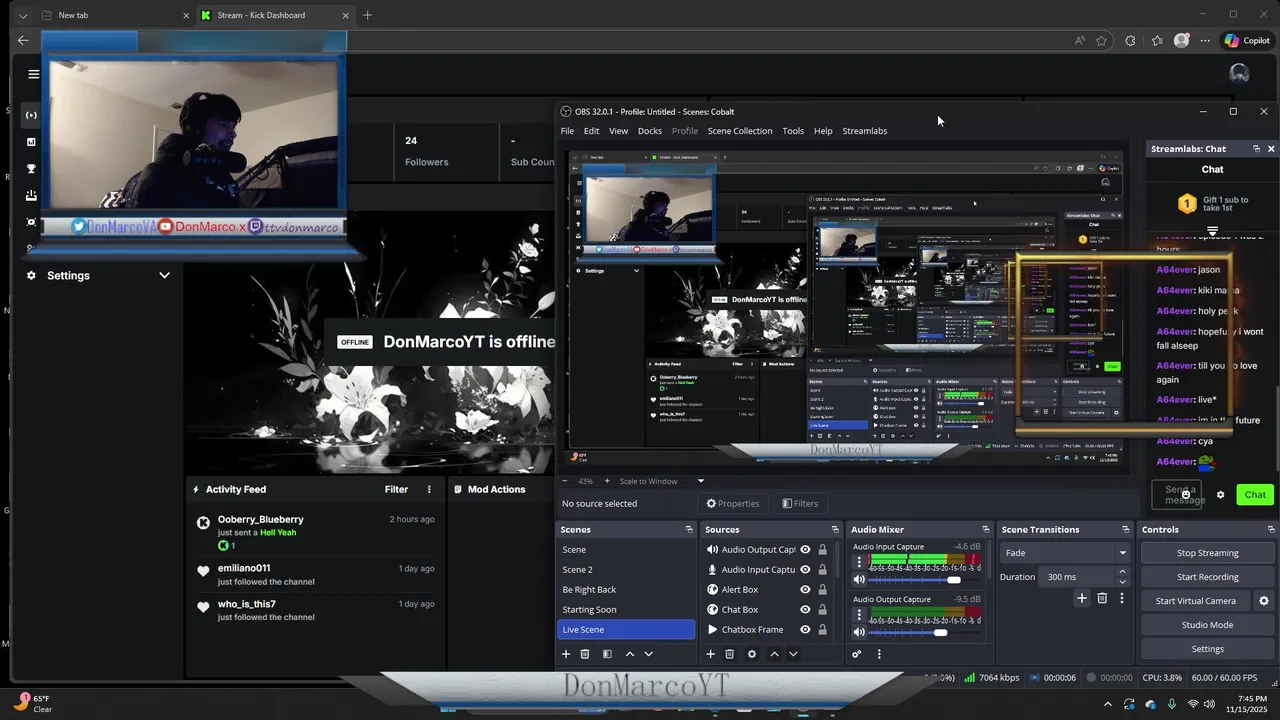This screenshot has height=720, width=1280.
Task: Toggle lock on Chatbox Frame source
Action: (822, 630)
